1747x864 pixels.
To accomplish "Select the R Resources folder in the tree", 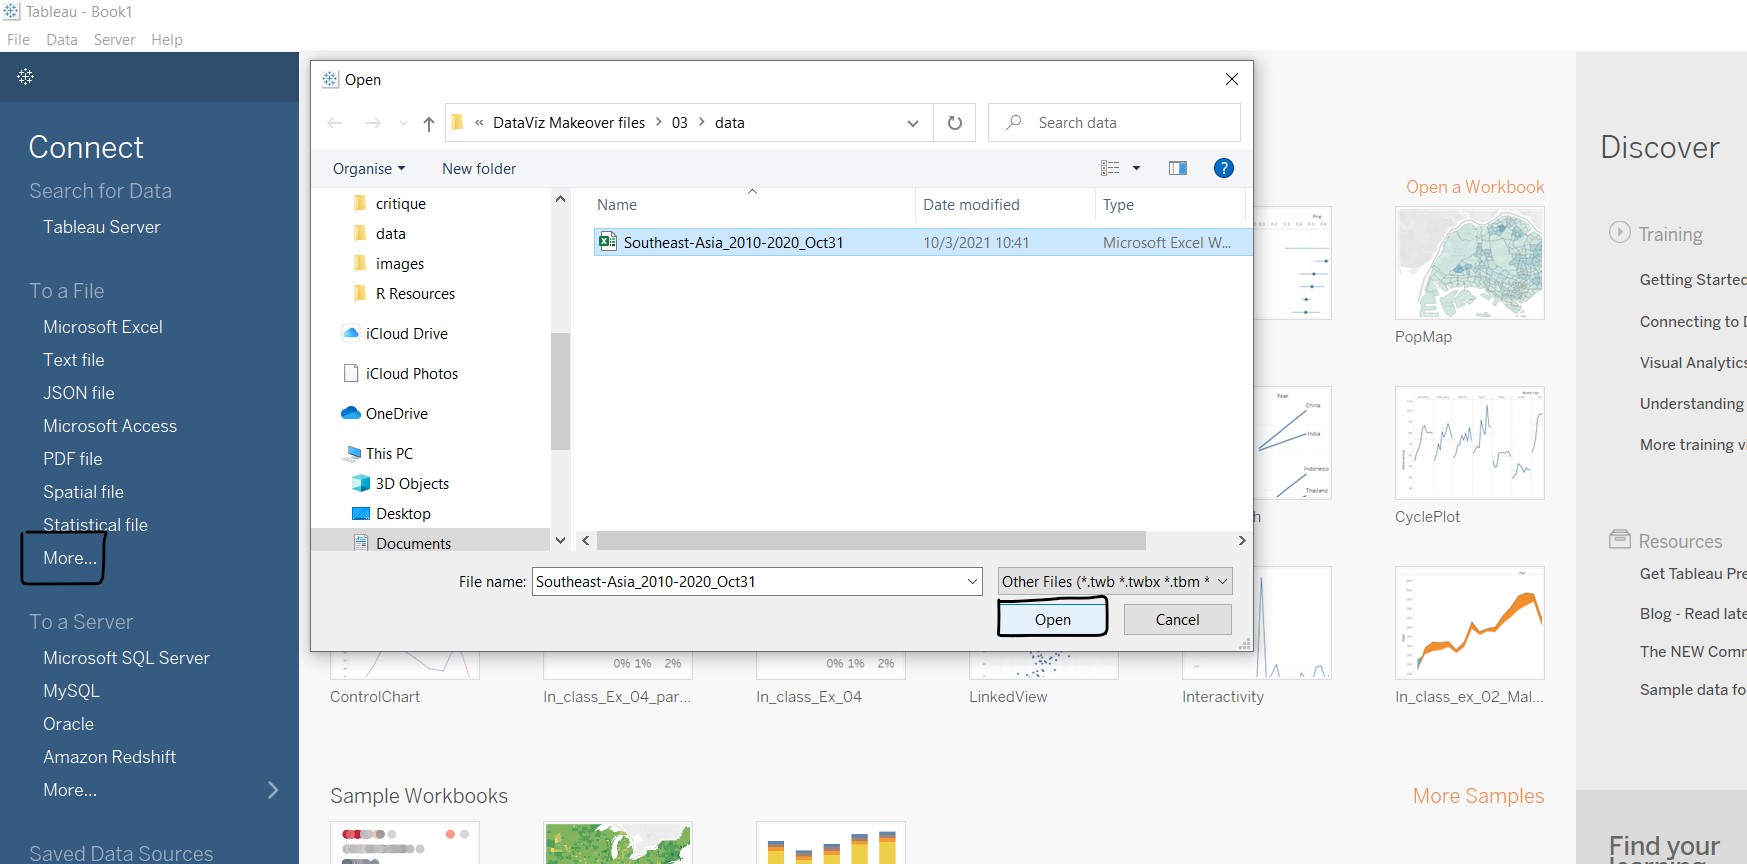I will pyautogui.click(x=414, y=293).
